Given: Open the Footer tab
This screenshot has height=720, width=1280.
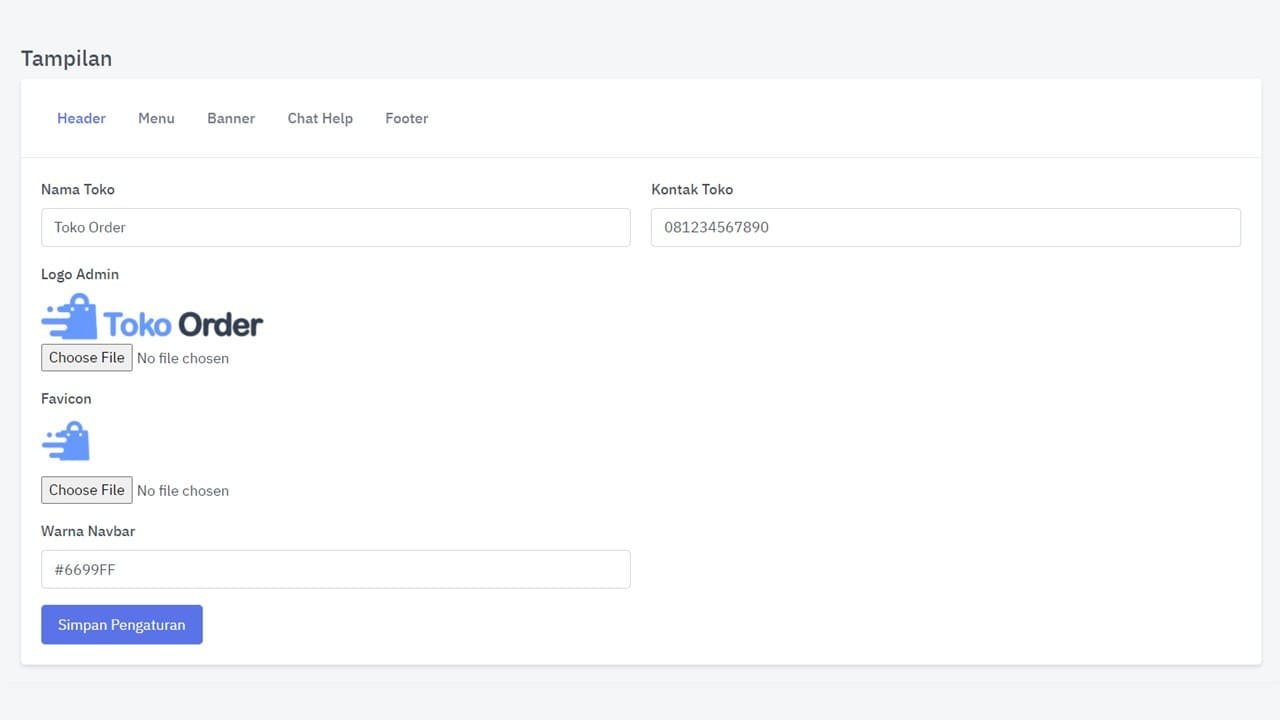Looking at the screenshot, I should tap(406, 118).
